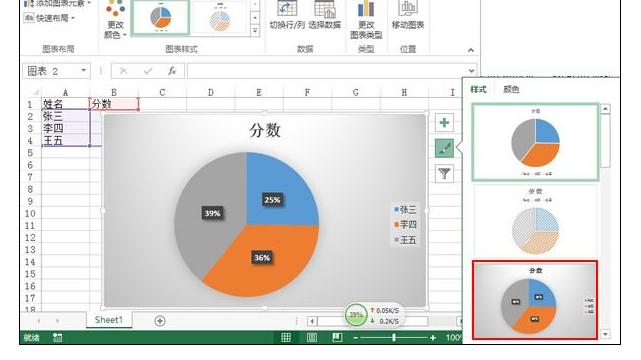Click the Chart Styles paintbrush button
The image size is (641, 360).
tap(444, 148)
